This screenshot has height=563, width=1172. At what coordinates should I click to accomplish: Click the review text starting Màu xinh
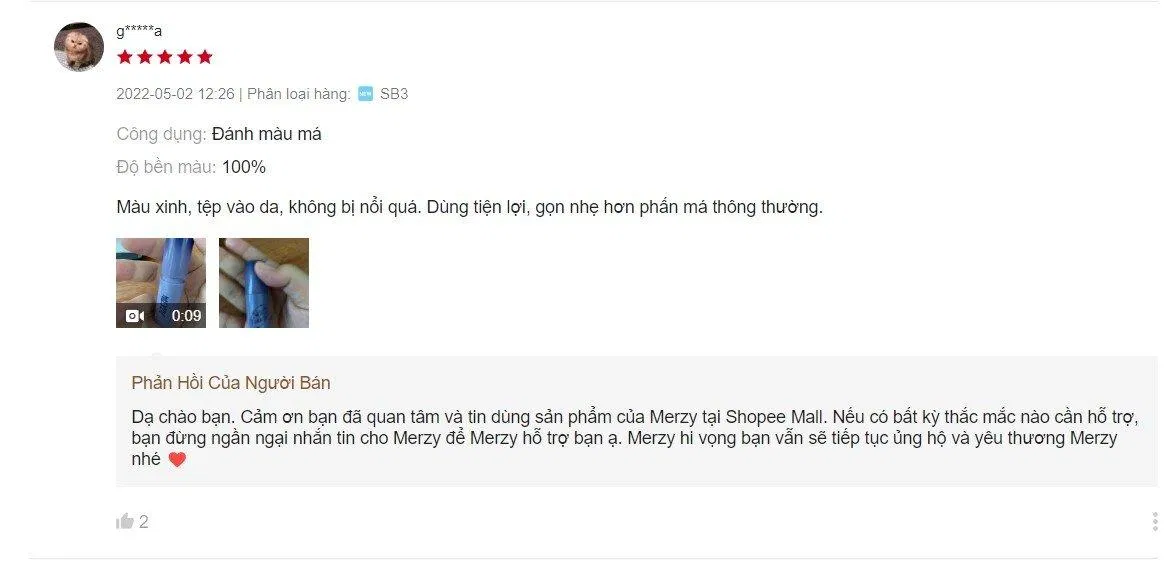click(469, 207)
